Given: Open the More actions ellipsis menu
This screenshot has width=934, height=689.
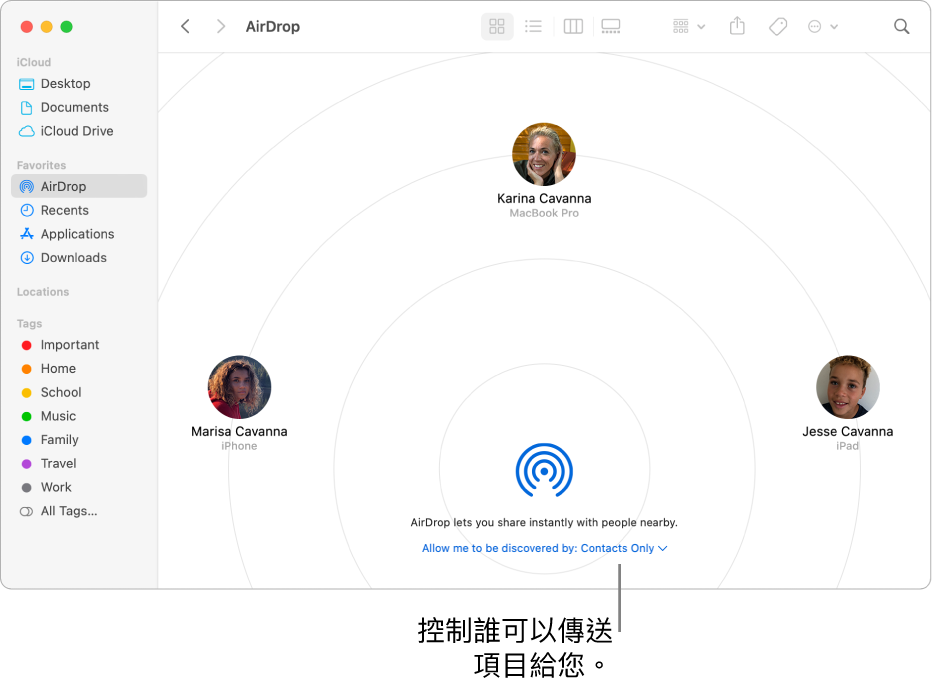Looking at the screenshot, I should [x=823, y=26].
